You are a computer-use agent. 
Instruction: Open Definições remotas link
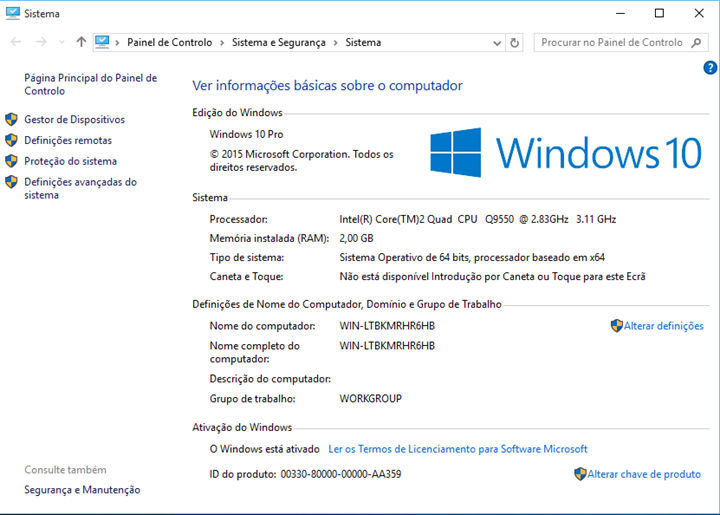[68, 140]
